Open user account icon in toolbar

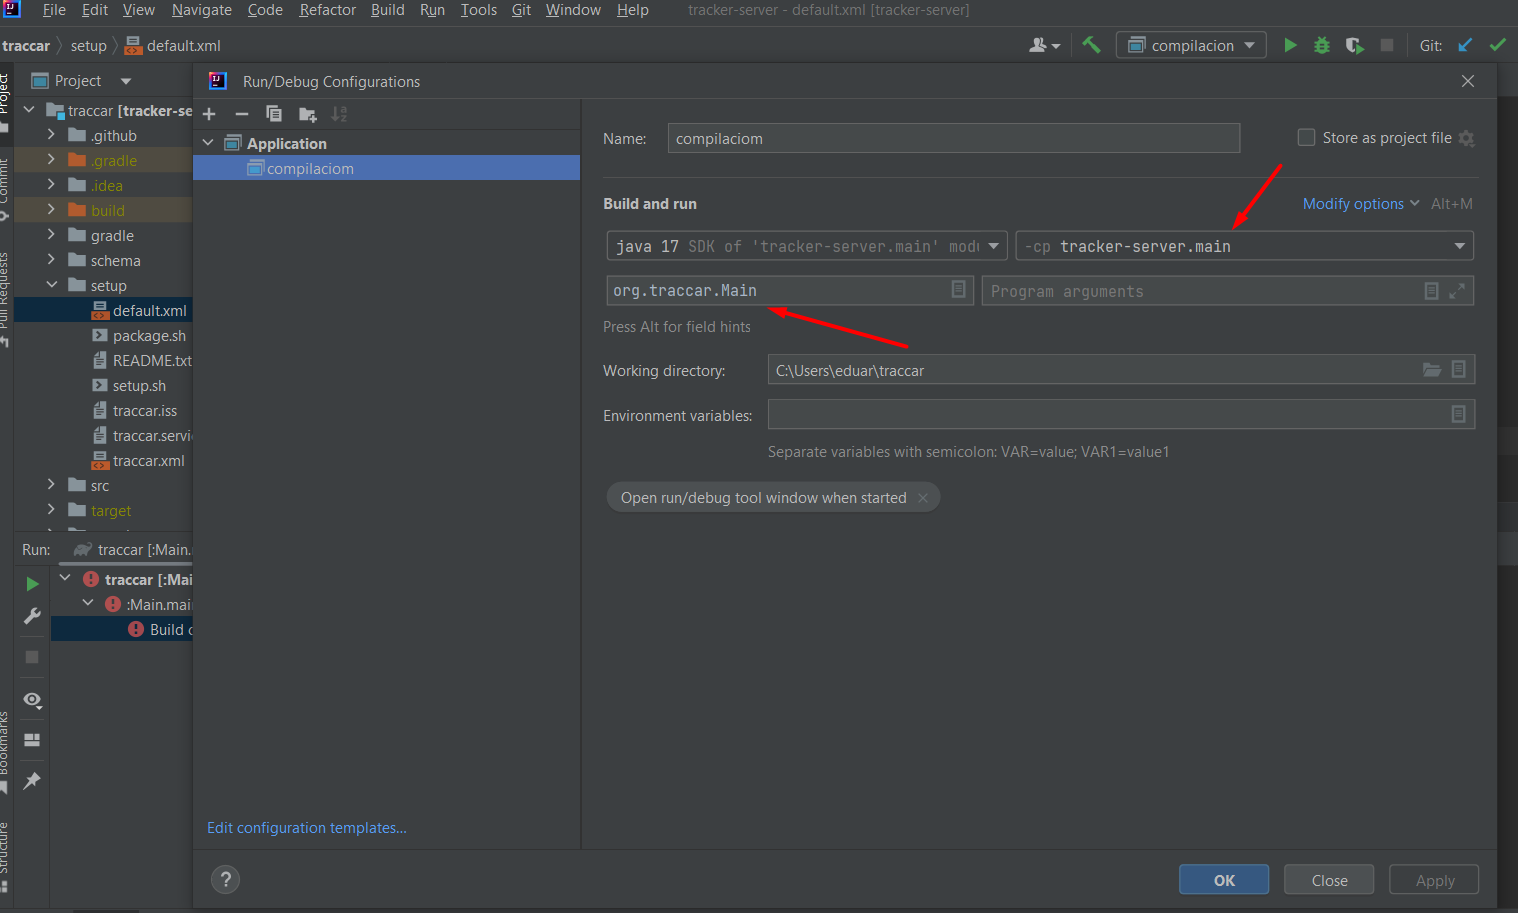click(x=1044, y=45)
